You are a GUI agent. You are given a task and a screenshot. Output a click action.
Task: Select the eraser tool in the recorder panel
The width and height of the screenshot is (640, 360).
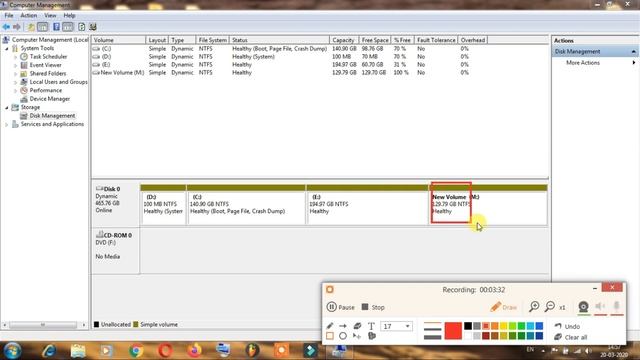357,326
